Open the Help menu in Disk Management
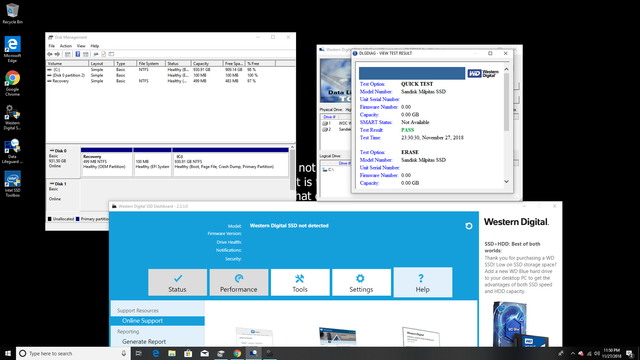The width and height of the screenshot is (640, 360). click(95, 46)
